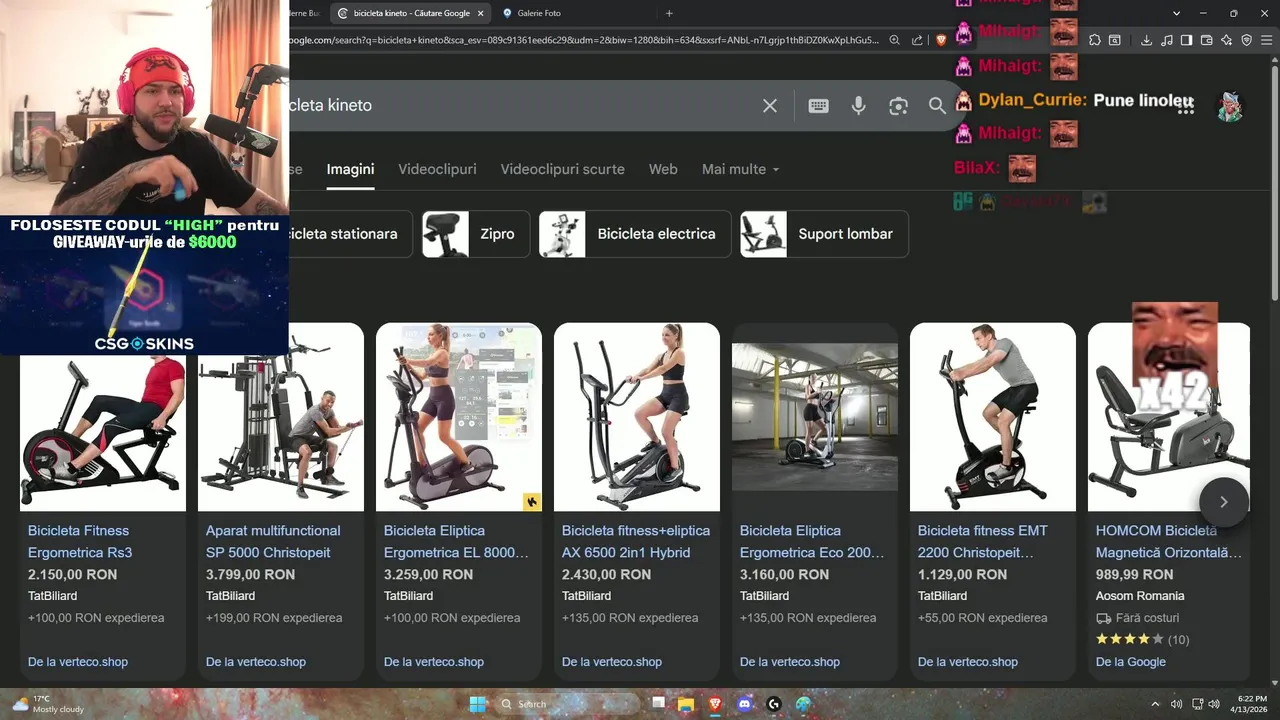The height and width of the screenshot is (720, 1280).
Task: Open Discord from the taskbar
Action: click(744, 704)
